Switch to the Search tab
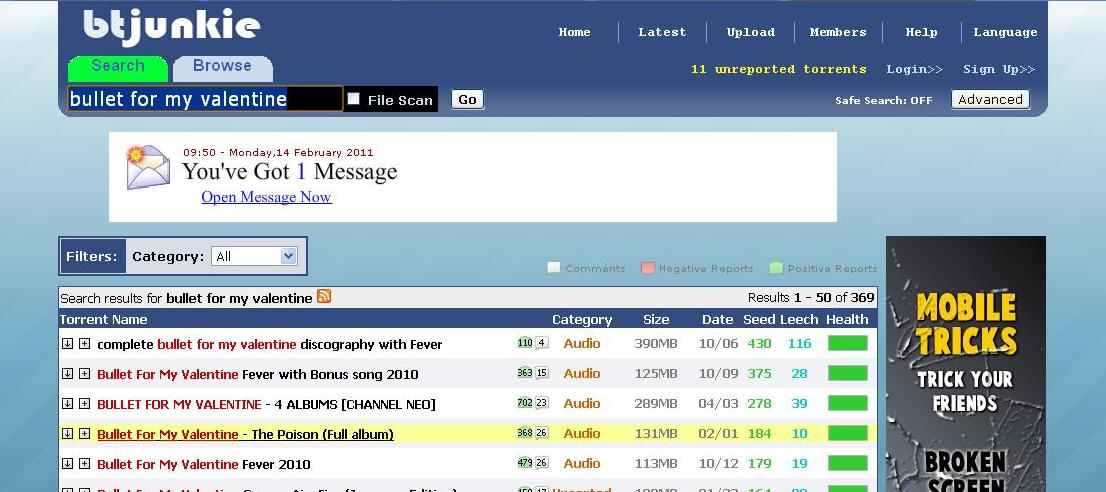This screenshot has width=1106, height=492. tap(118, 68)
